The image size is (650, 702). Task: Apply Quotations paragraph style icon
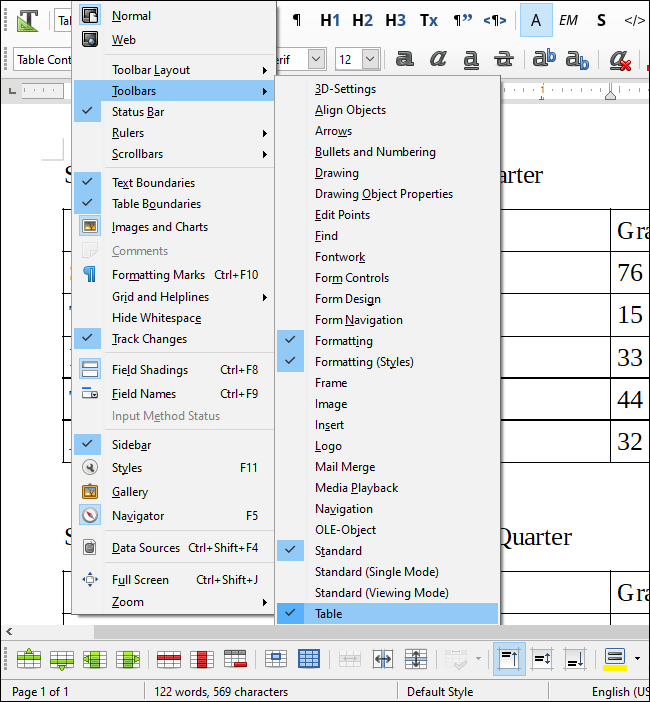[462, 20]
